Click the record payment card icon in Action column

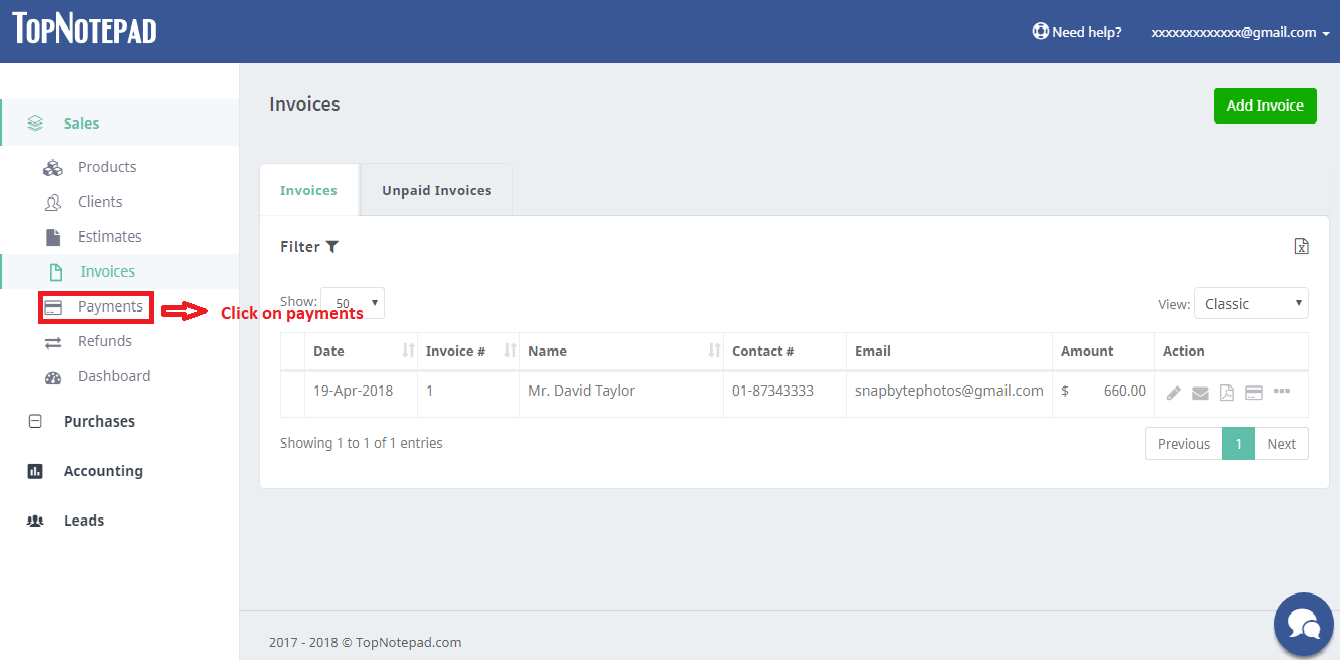1254,393
